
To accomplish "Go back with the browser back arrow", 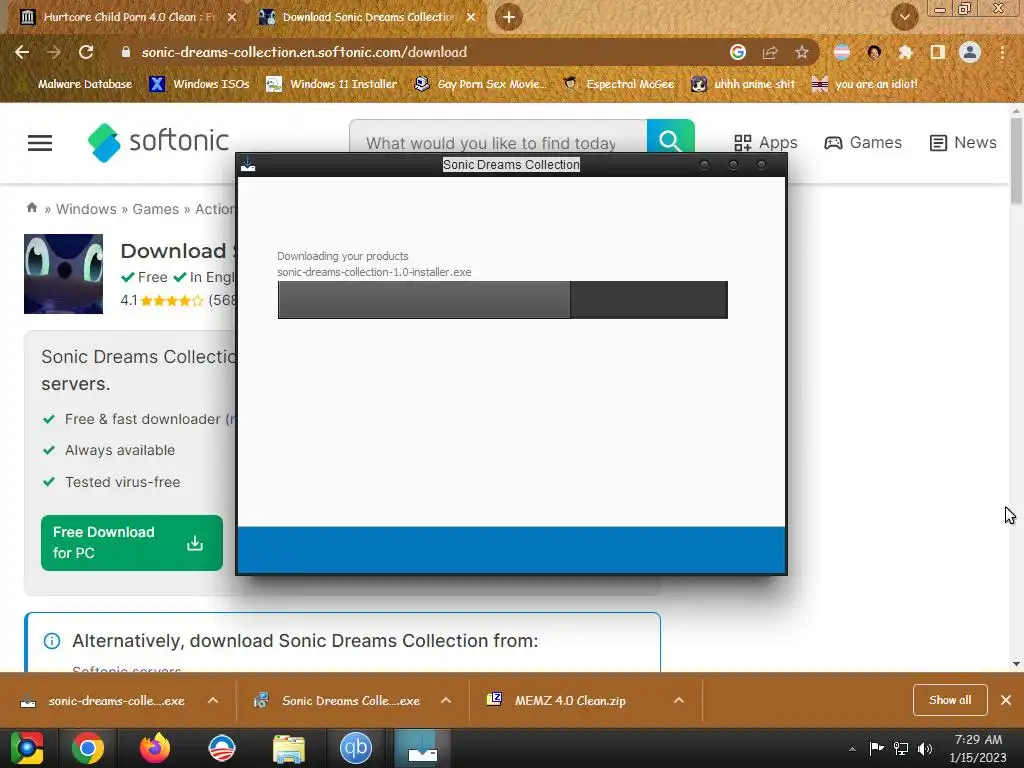I will (x=22, y=52).
